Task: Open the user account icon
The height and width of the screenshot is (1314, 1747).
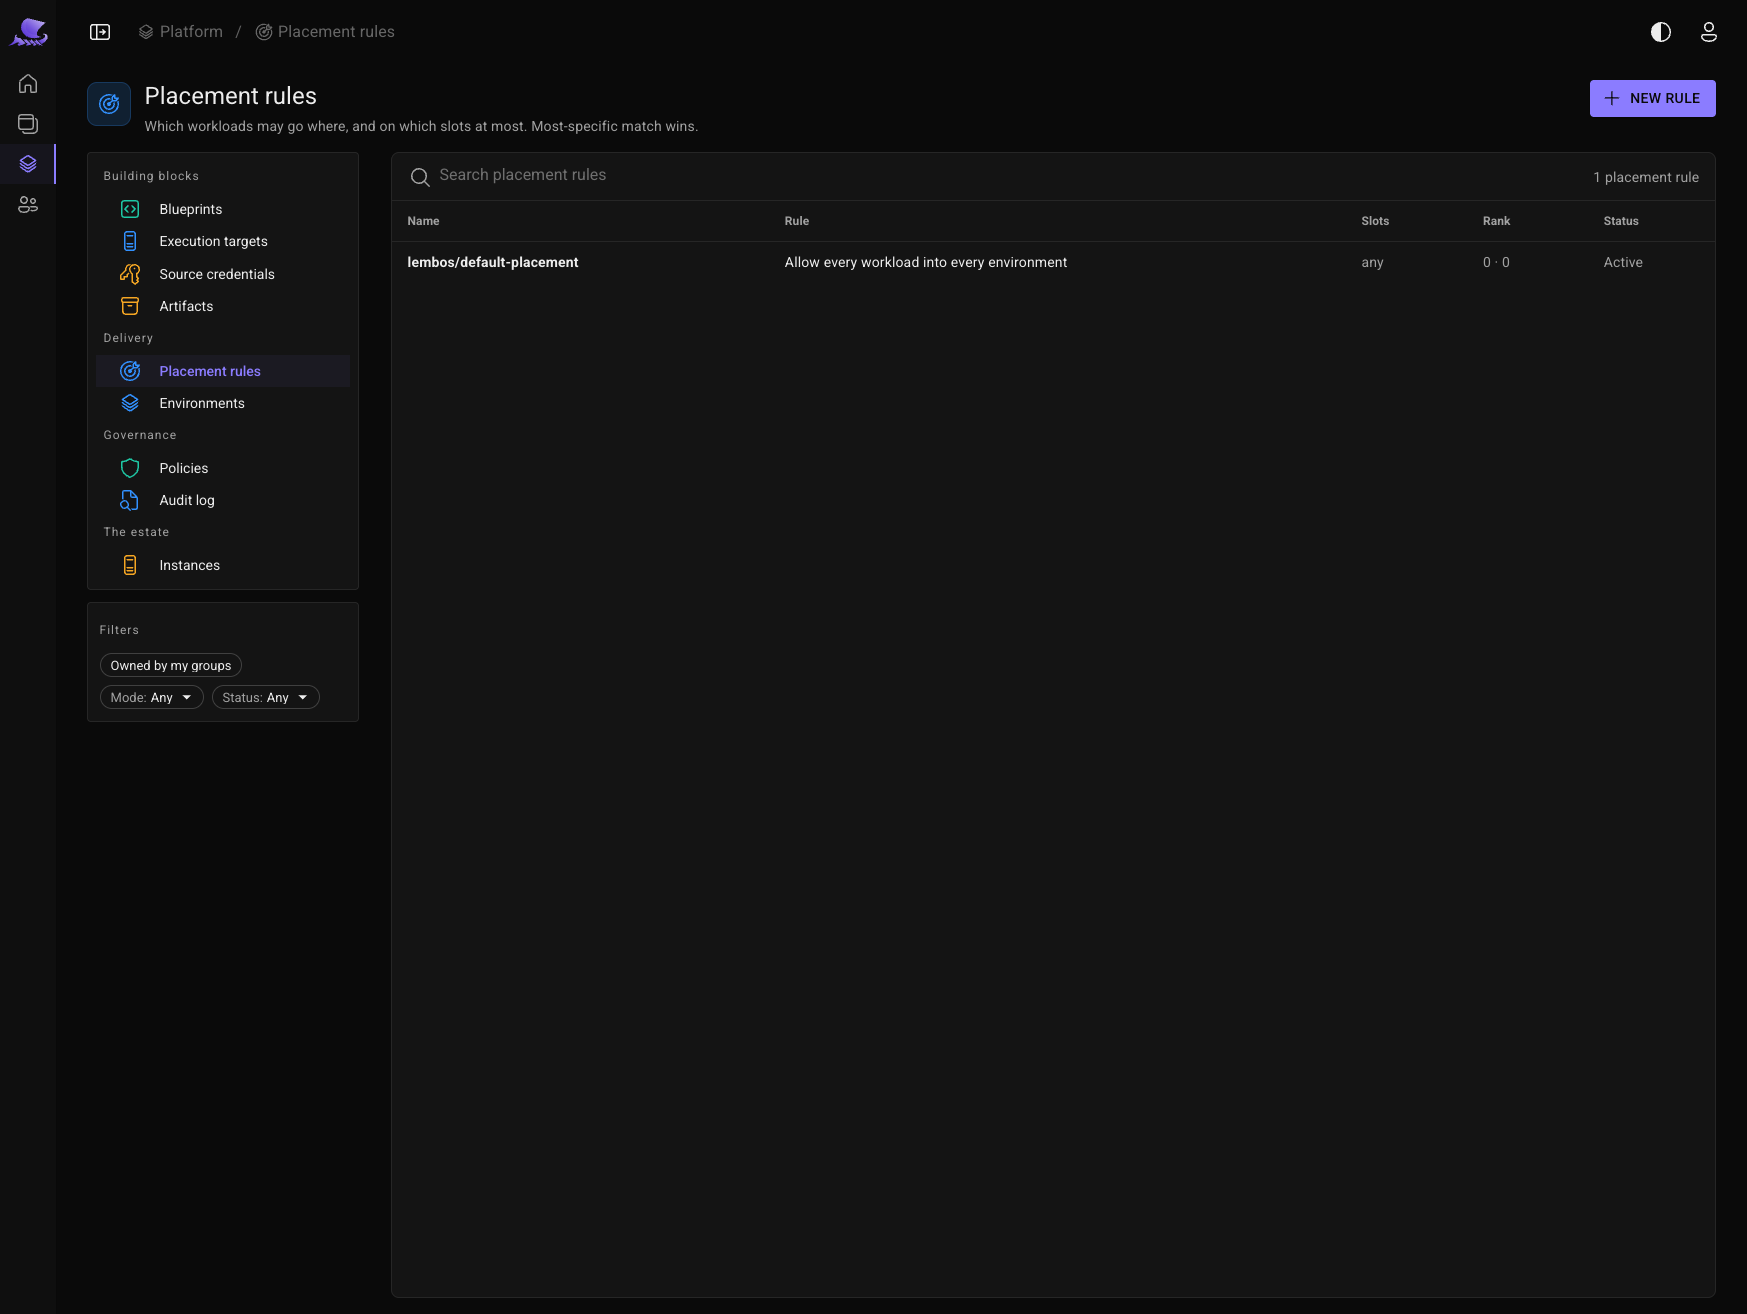Action: (1709, 32)
